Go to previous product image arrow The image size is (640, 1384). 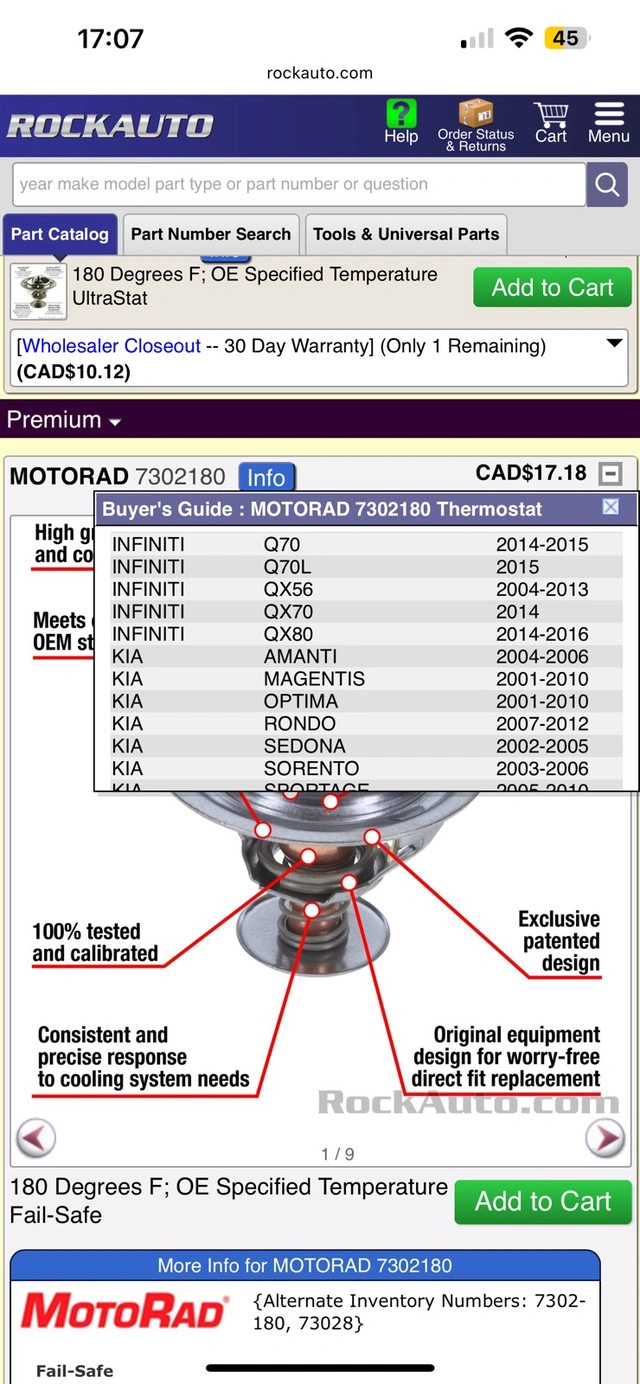(36, 1137)
